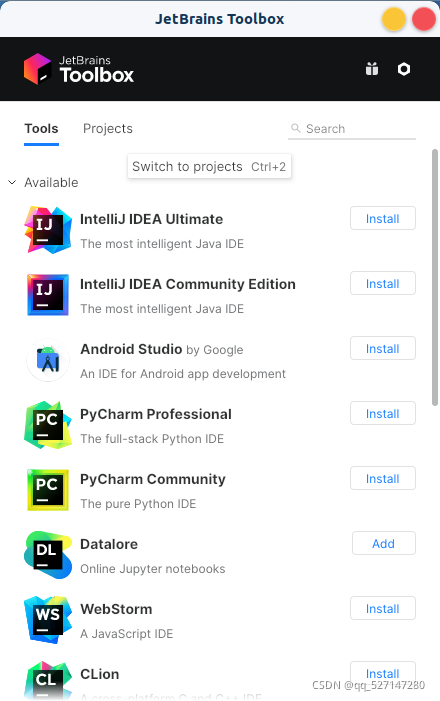
Task: Click the JetBrains Toolbox logo
Action: 79,69
